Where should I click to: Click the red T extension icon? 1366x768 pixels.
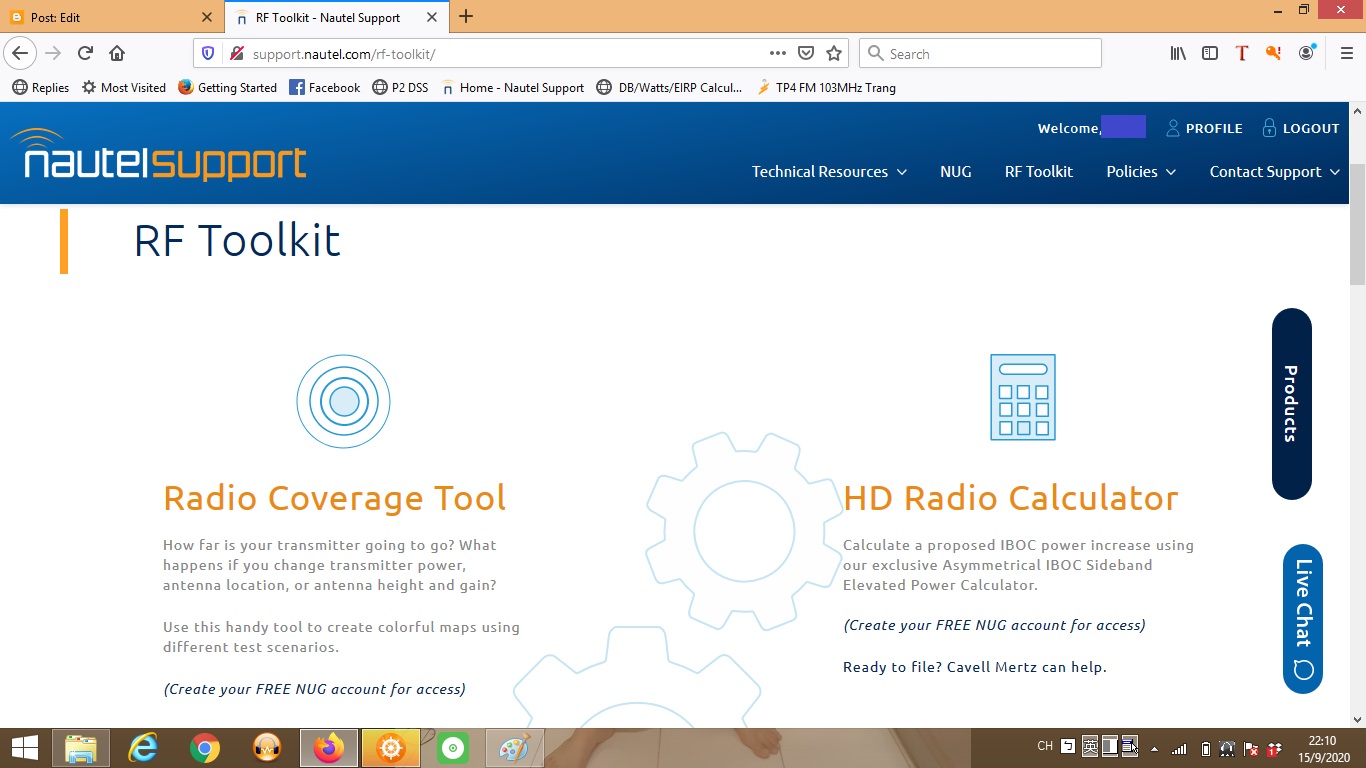point(1242,53)
